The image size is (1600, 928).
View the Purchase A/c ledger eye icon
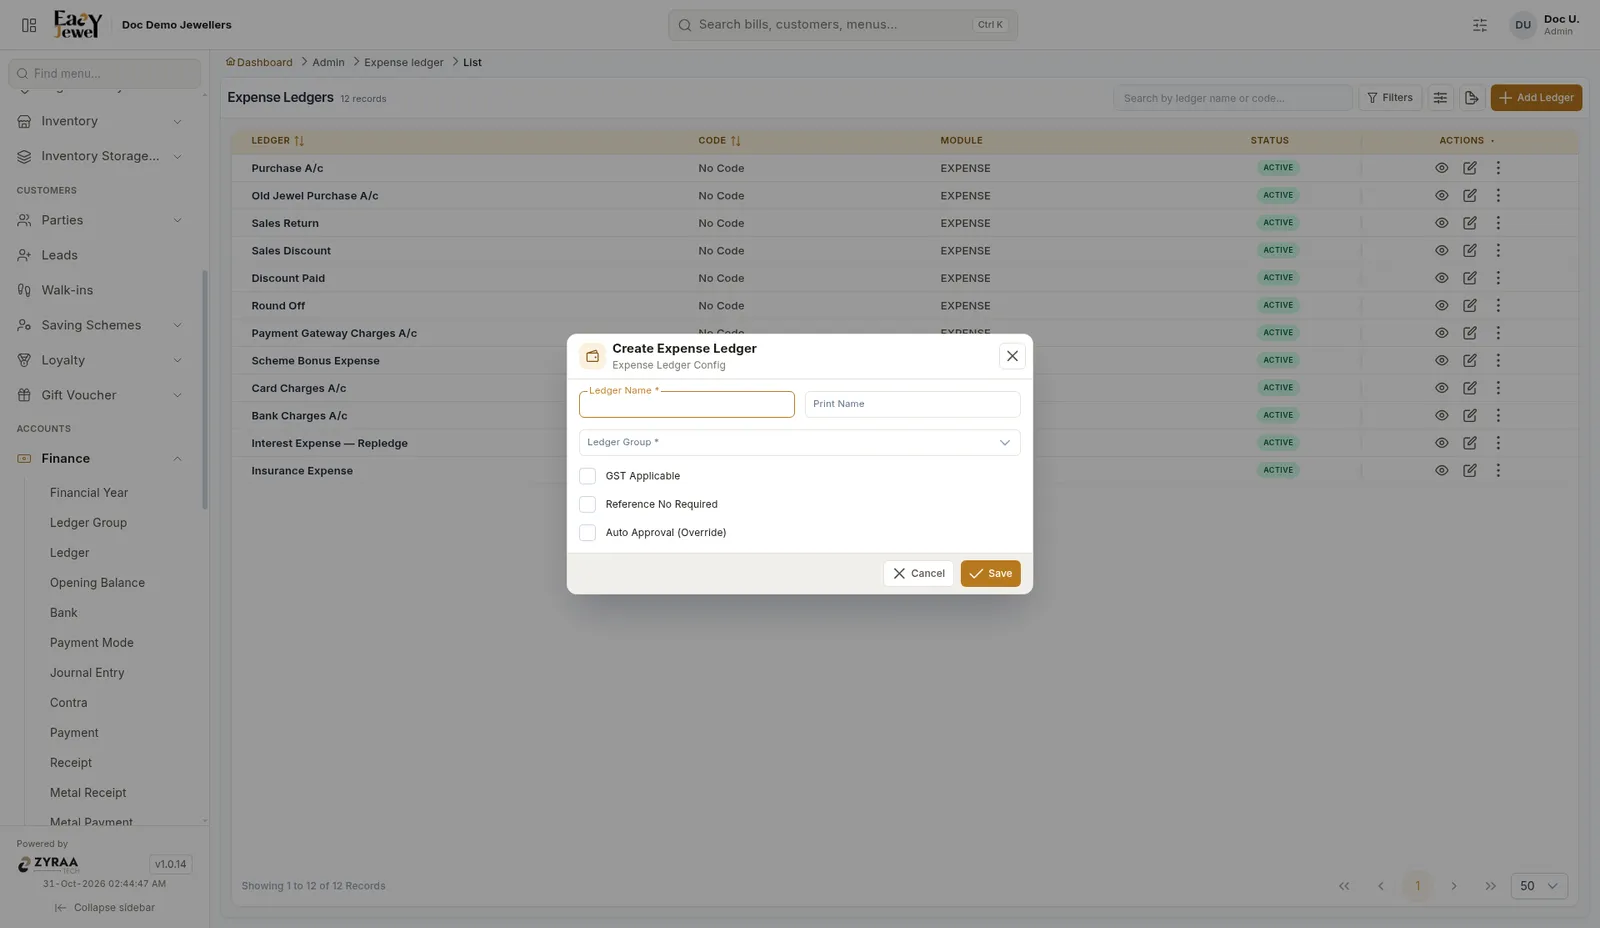(1442, 168)
